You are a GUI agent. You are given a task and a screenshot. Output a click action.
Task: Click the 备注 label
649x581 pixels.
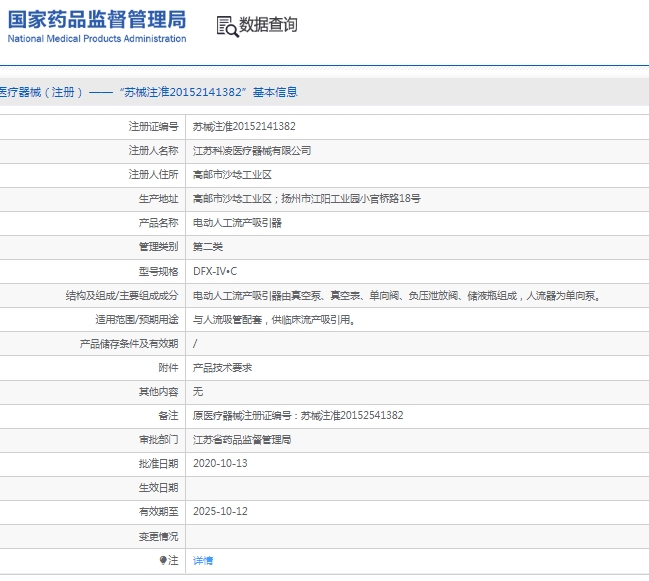pyautogui.click(x=168, y=415)
